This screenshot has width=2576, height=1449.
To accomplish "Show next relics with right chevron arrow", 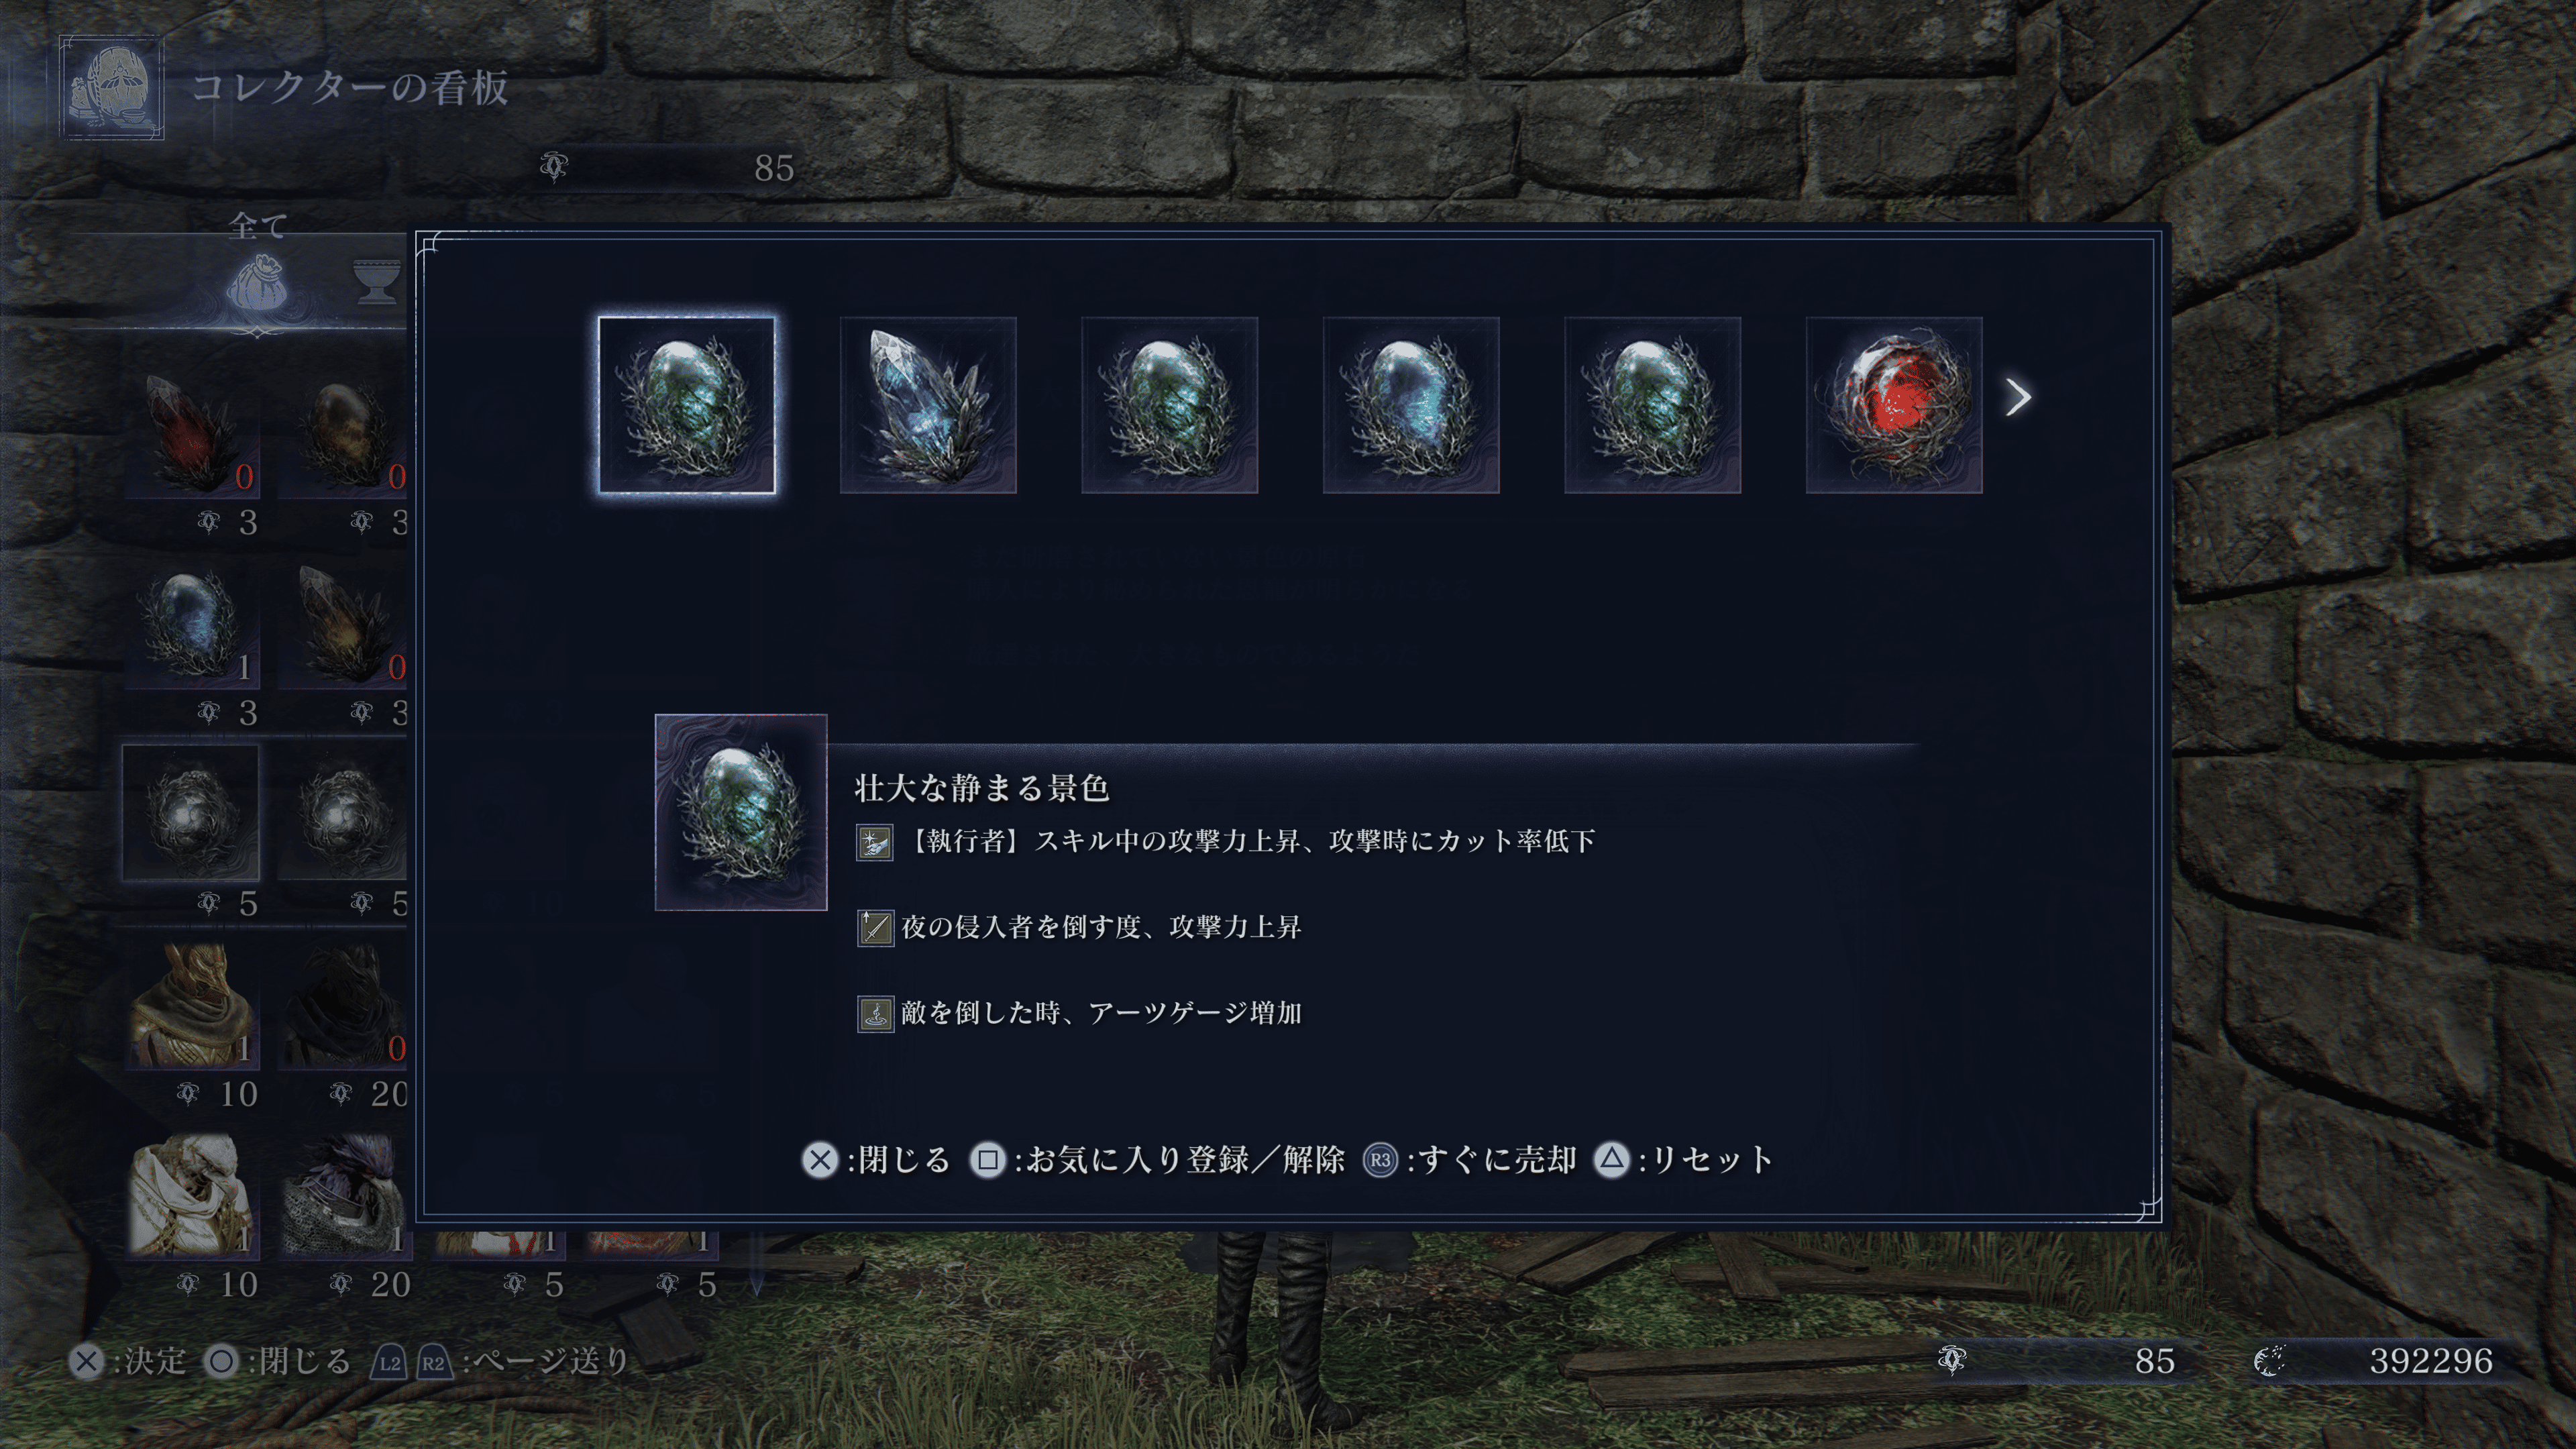I will [x=2018, y=397].
